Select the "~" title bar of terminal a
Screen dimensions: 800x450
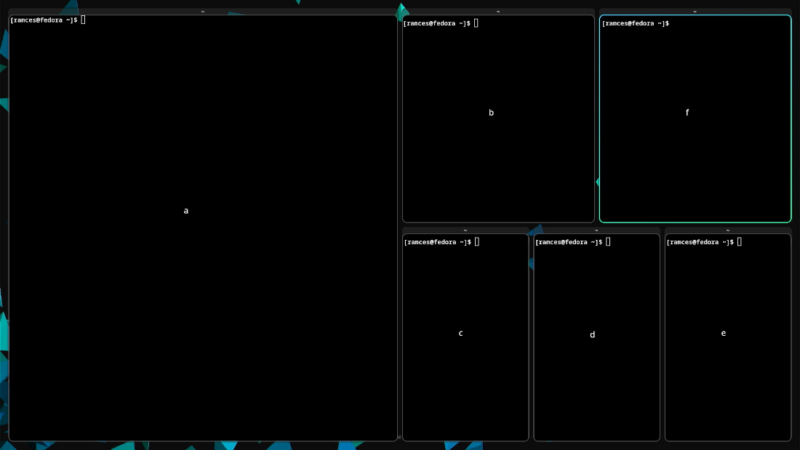203,11
